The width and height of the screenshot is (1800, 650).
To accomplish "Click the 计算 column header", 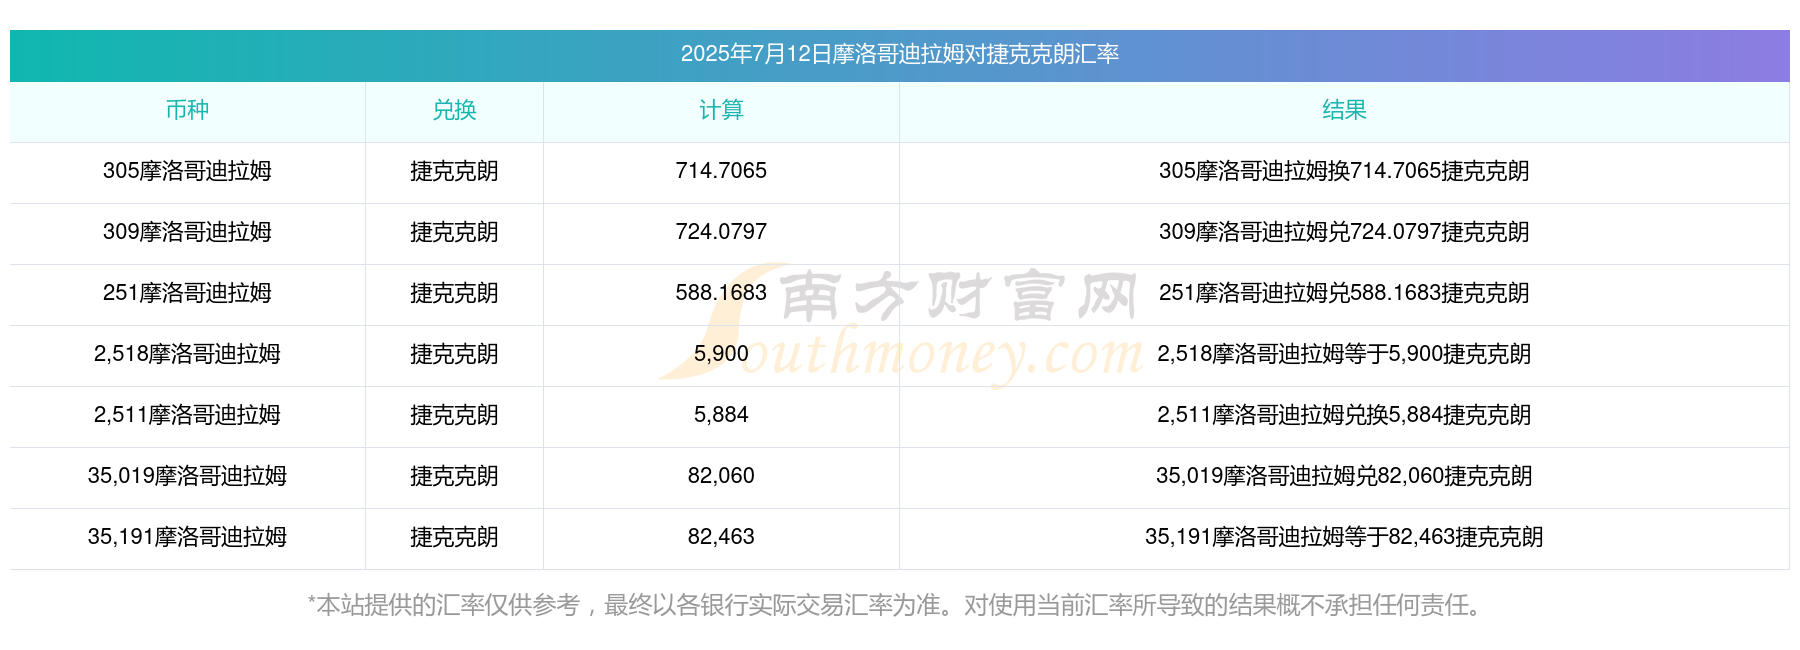I will (x=721, y=110).
